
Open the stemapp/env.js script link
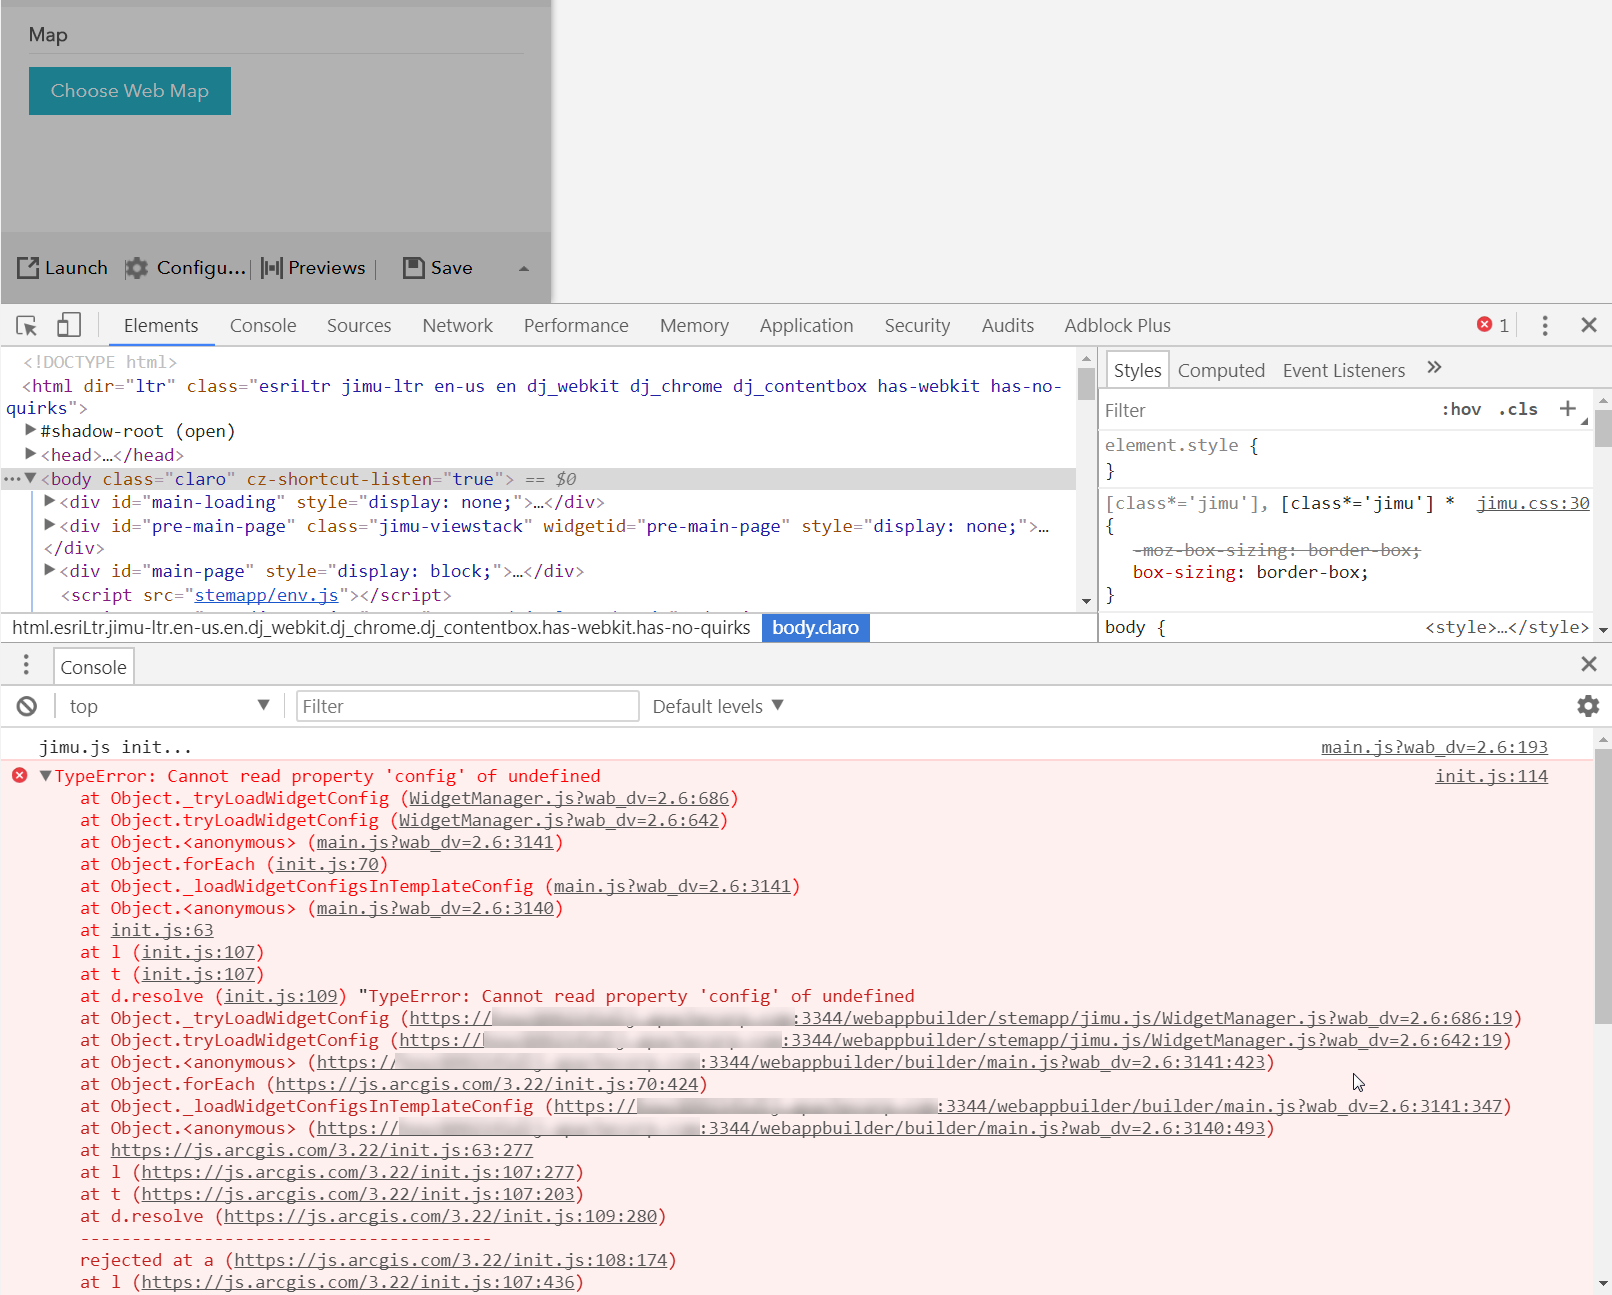coord(266,595)
